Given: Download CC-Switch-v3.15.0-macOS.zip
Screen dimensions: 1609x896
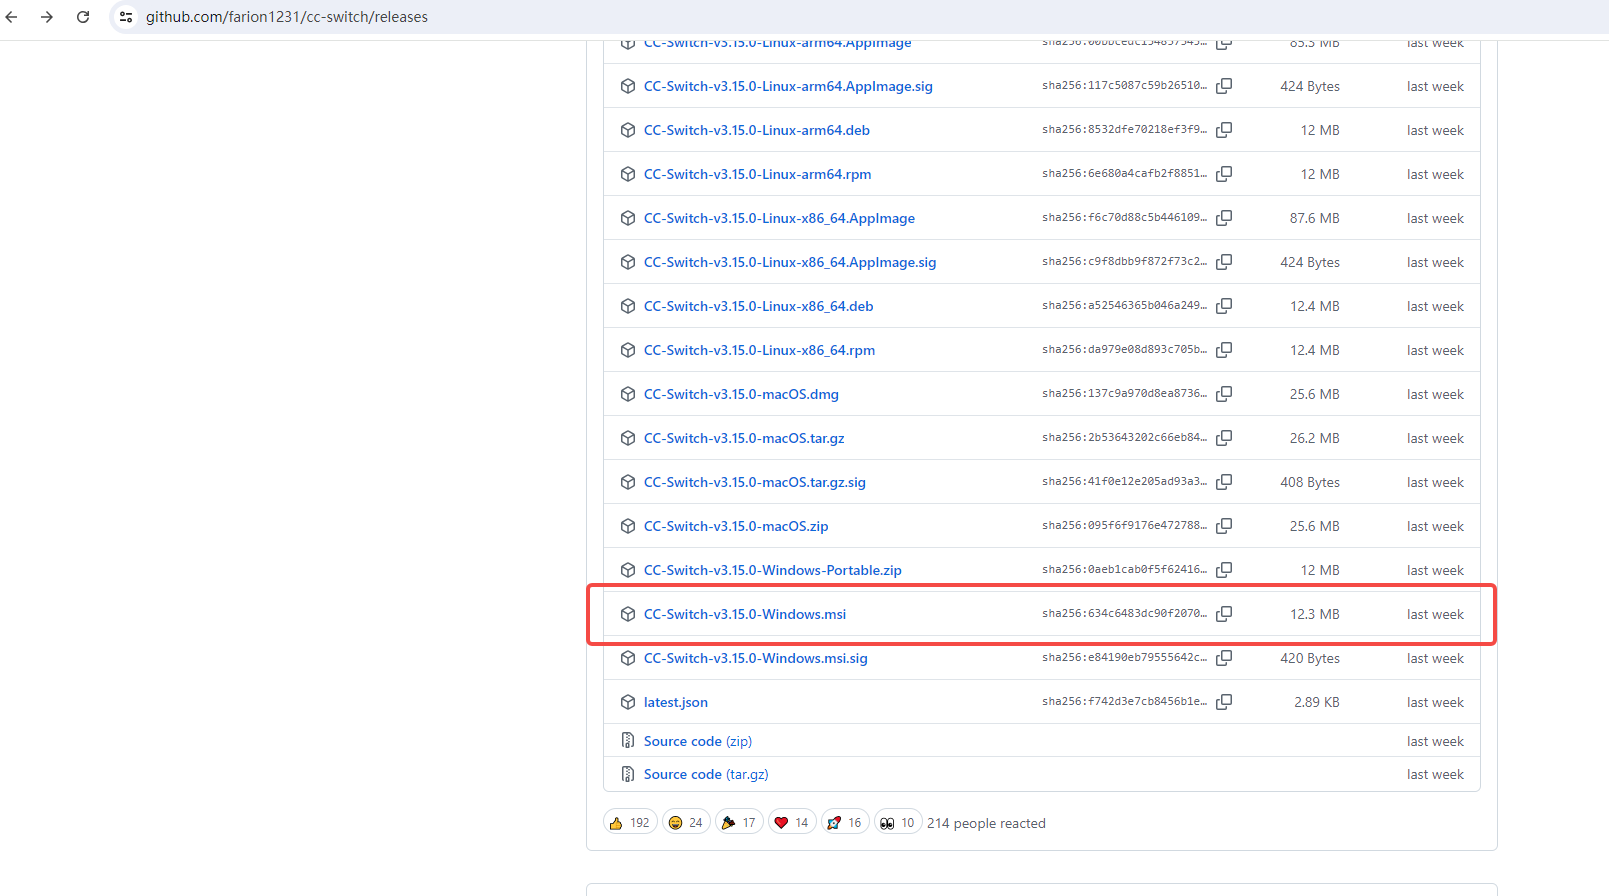Looking at the screenshot, I should click(x=736, y=526).
